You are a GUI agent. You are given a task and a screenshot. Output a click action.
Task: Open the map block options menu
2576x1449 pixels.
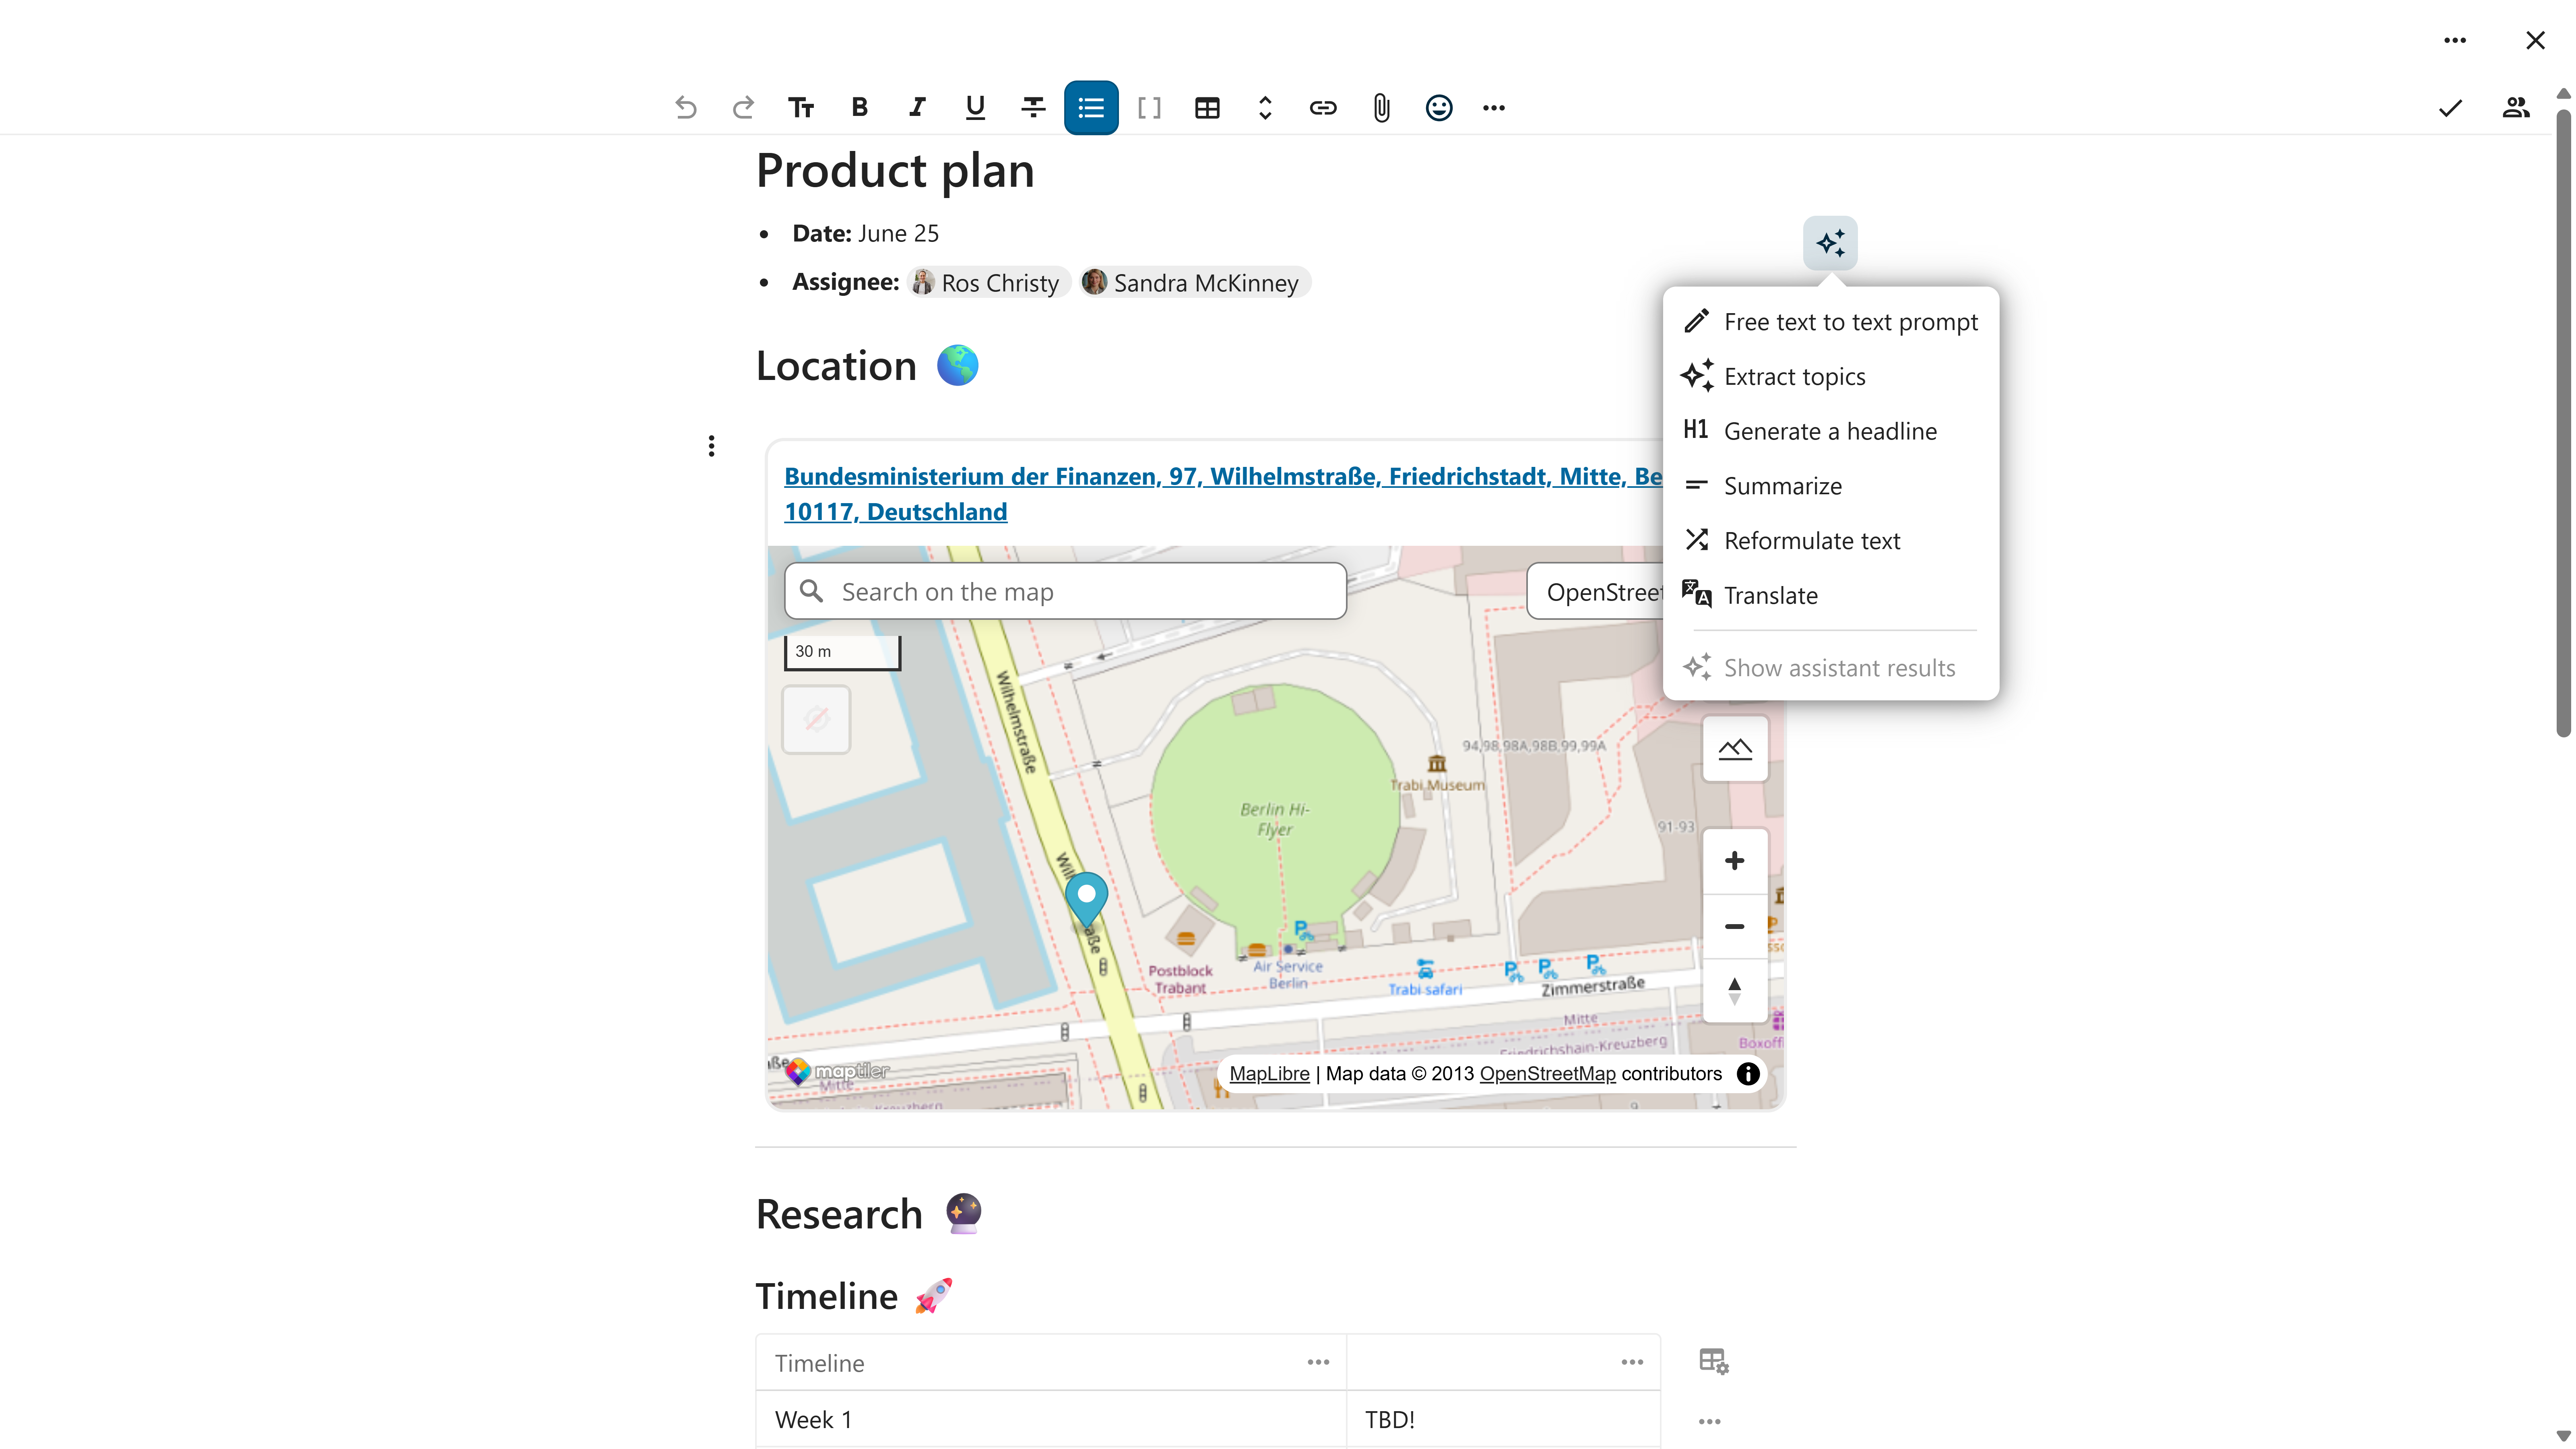711,445
